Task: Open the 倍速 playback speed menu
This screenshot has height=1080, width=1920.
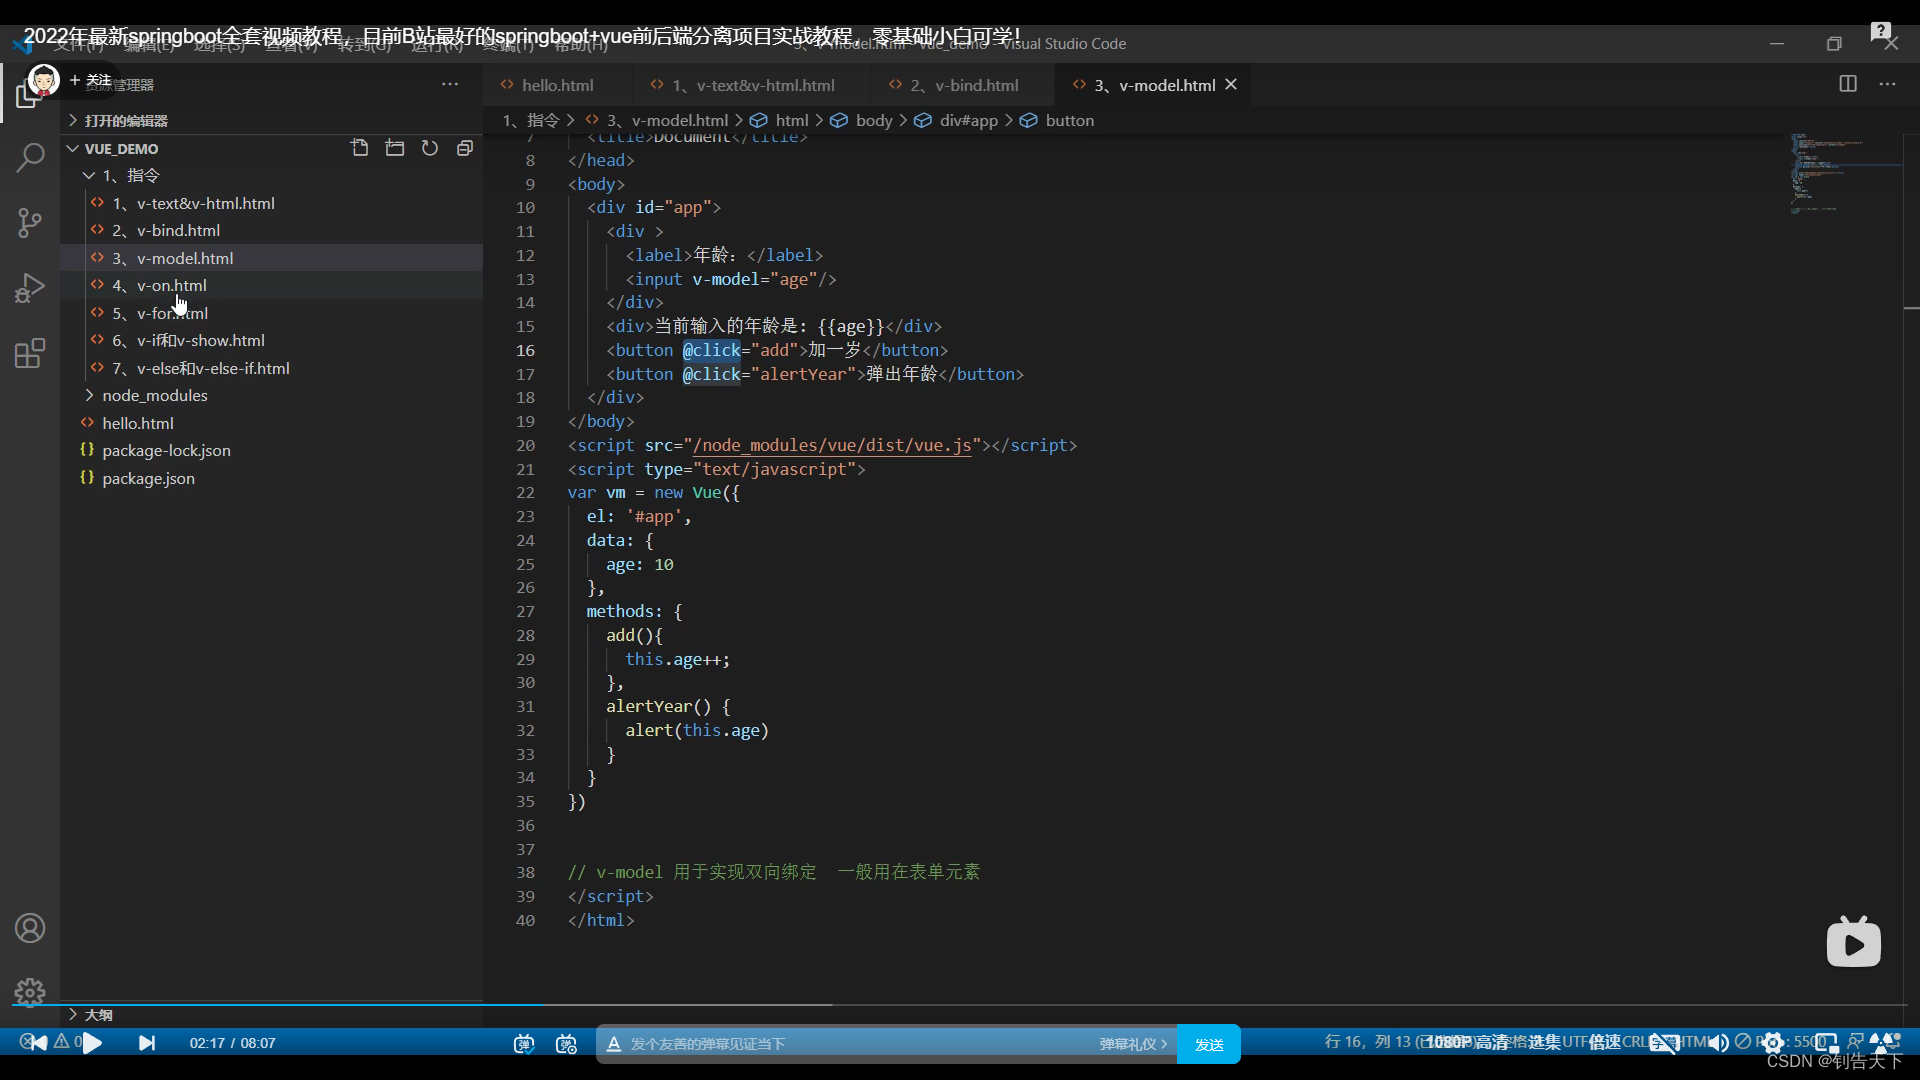Action: tap(1605, 1042)
